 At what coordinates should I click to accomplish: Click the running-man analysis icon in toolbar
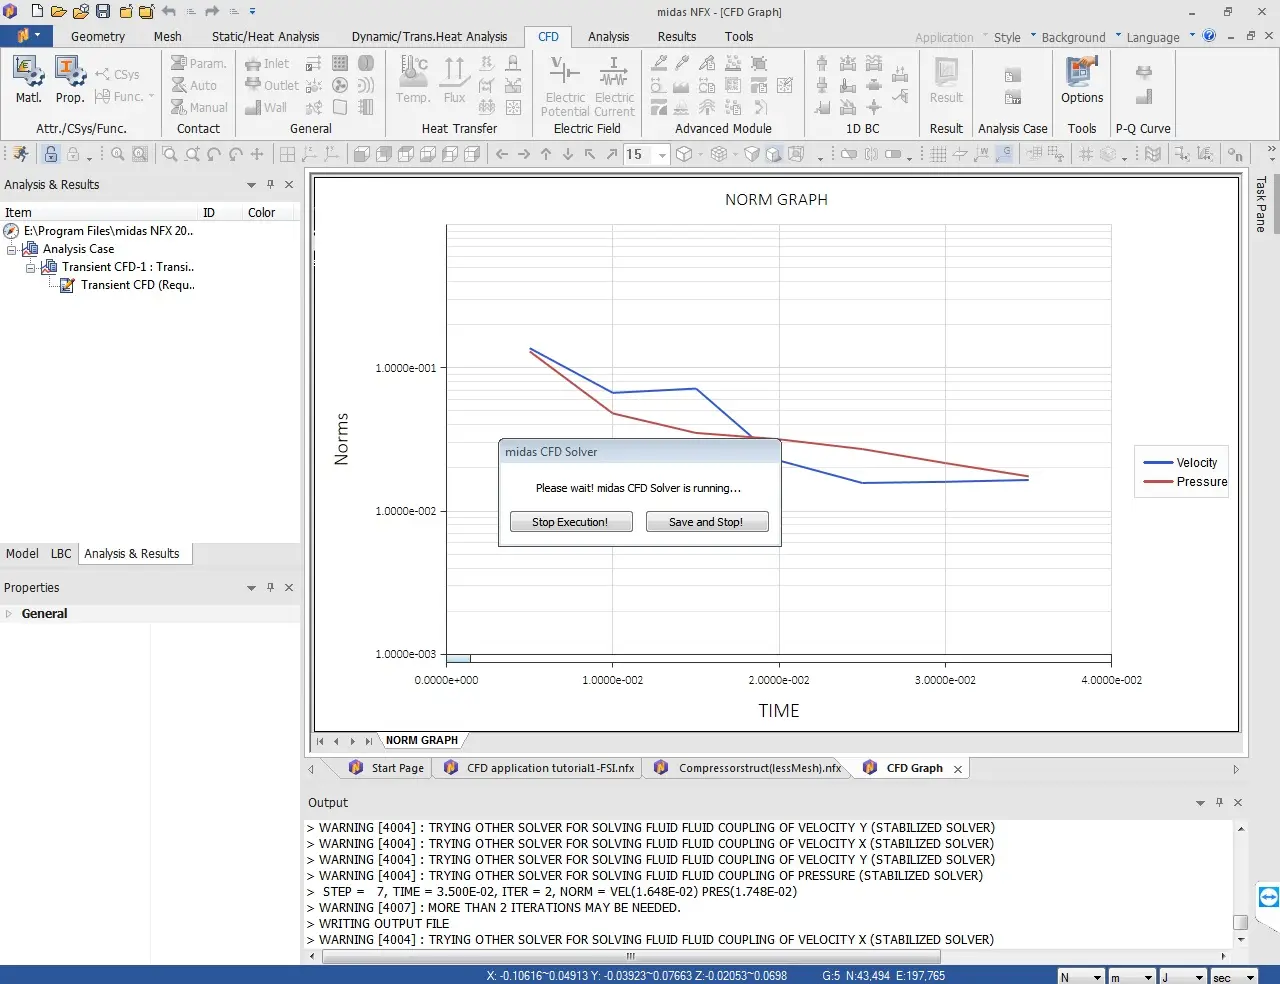coord(20,154)
